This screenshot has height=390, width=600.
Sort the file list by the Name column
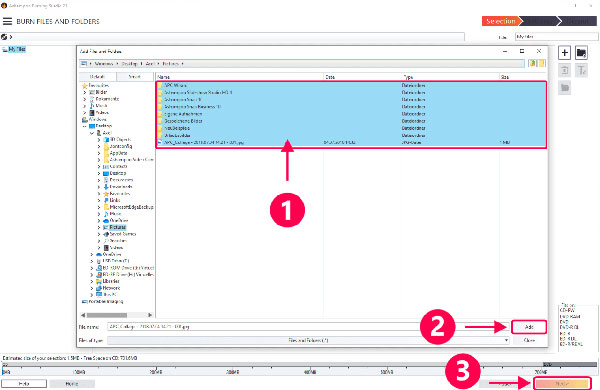pyautogui.click(x=240, y=77)
